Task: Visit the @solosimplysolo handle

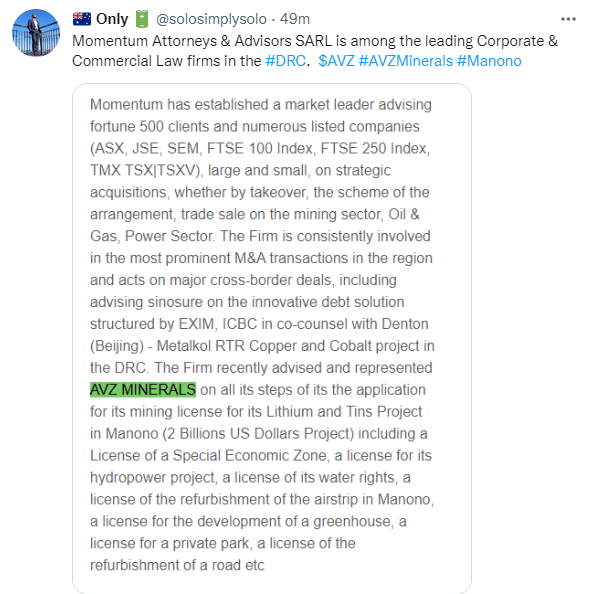Action: point(211,19)
